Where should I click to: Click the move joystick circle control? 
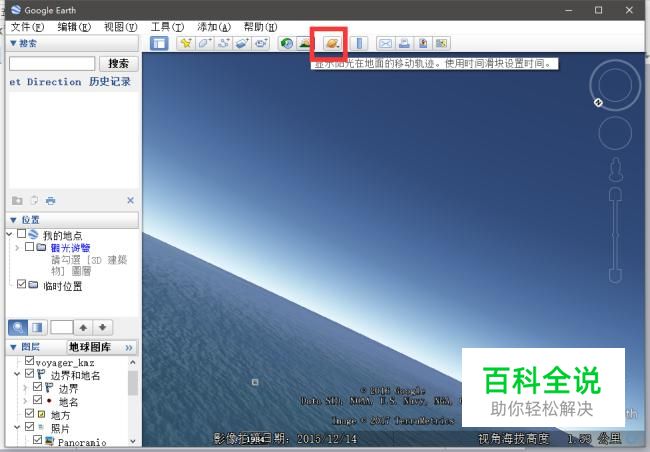(615, 133)
